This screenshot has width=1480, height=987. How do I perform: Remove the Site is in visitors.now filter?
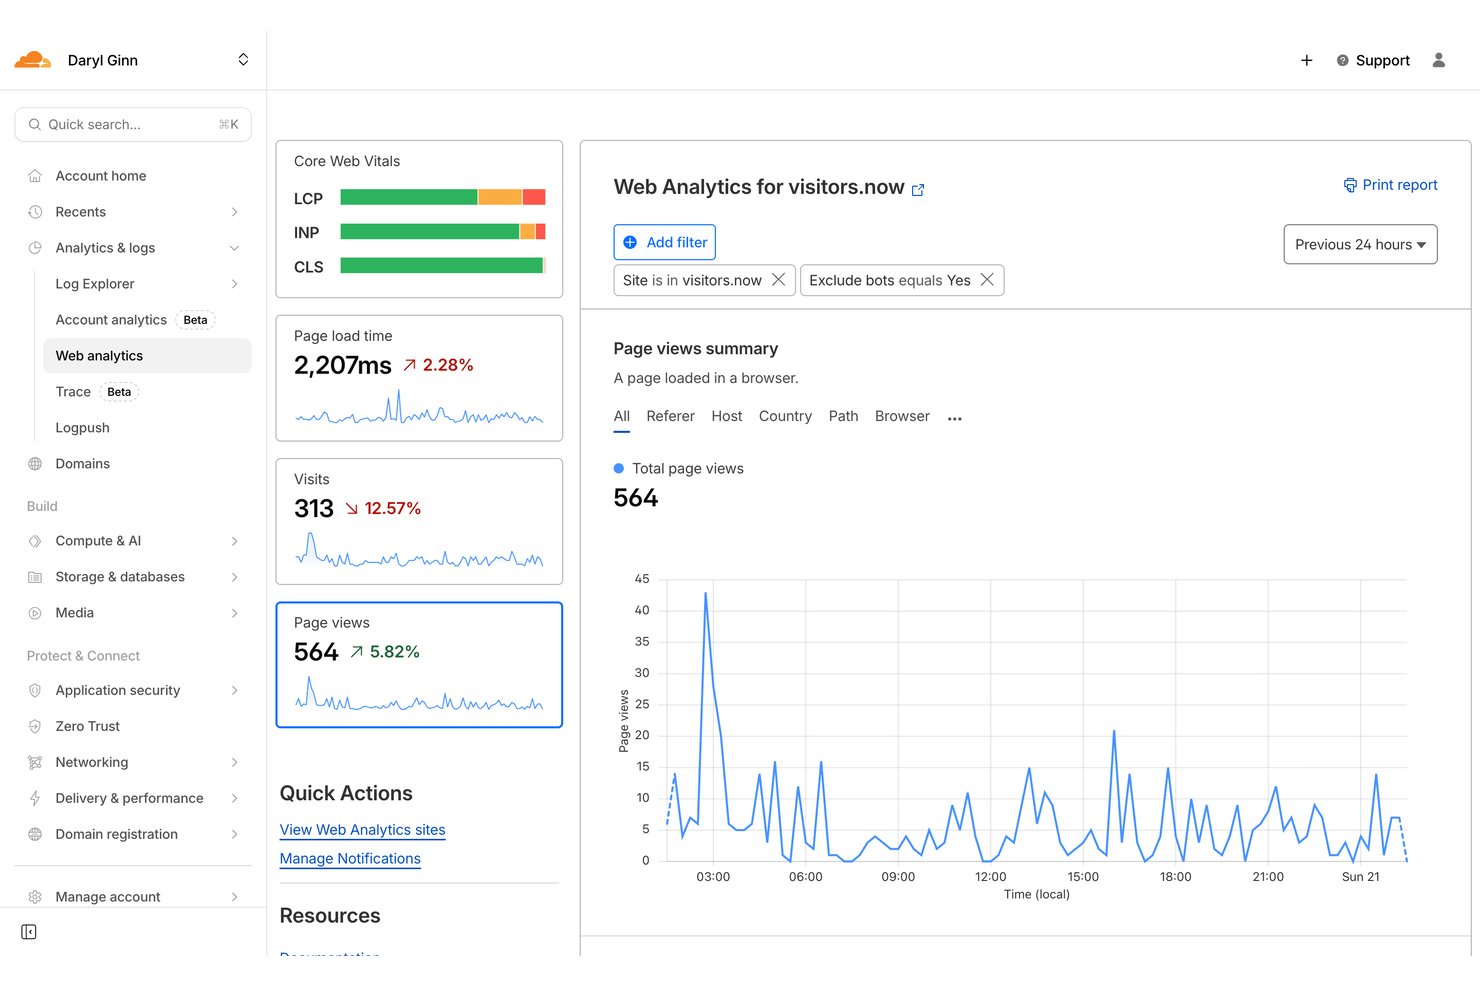[x=778, y=280]
